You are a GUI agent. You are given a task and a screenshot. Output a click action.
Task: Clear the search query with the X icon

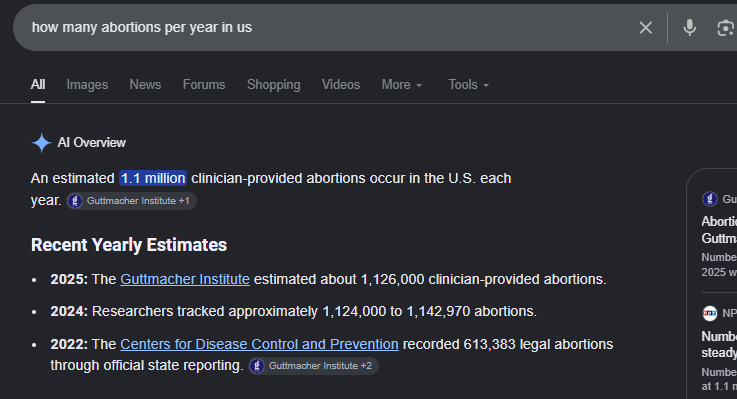[646, 28]
